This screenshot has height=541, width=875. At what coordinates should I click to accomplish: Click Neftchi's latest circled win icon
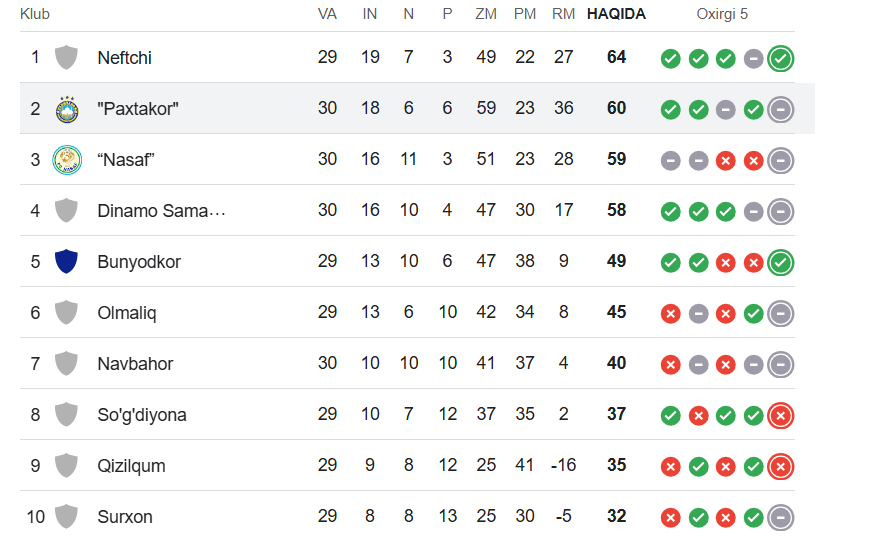pyautogui.click(x=781, y=58)
